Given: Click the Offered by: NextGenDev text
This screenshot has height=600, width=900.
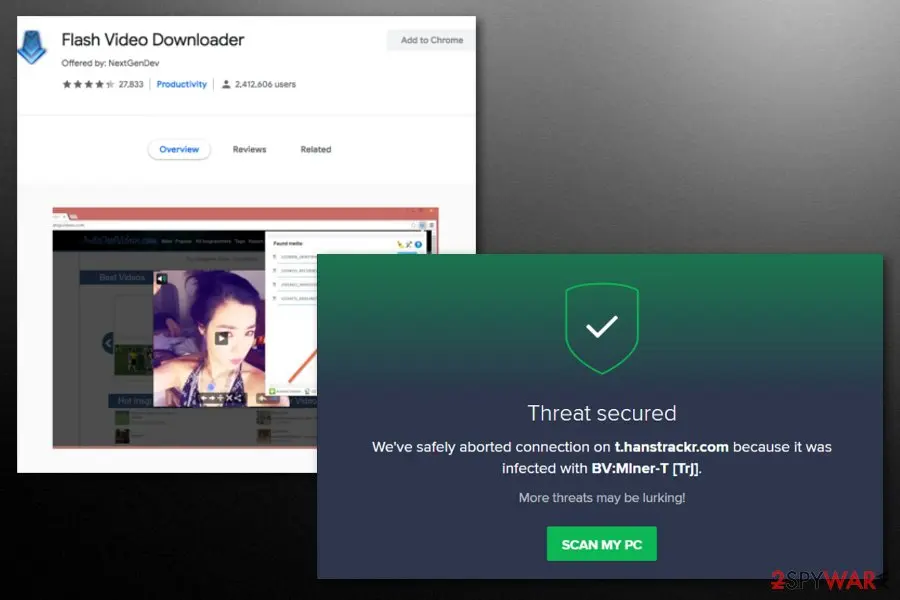Looking at the screenshot, I should tap(110, 63).
